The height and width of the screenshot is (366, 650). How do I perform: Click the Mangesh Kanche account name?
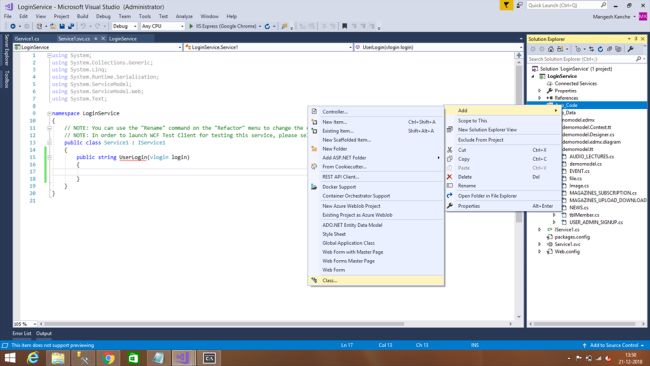tap(611, 17)
